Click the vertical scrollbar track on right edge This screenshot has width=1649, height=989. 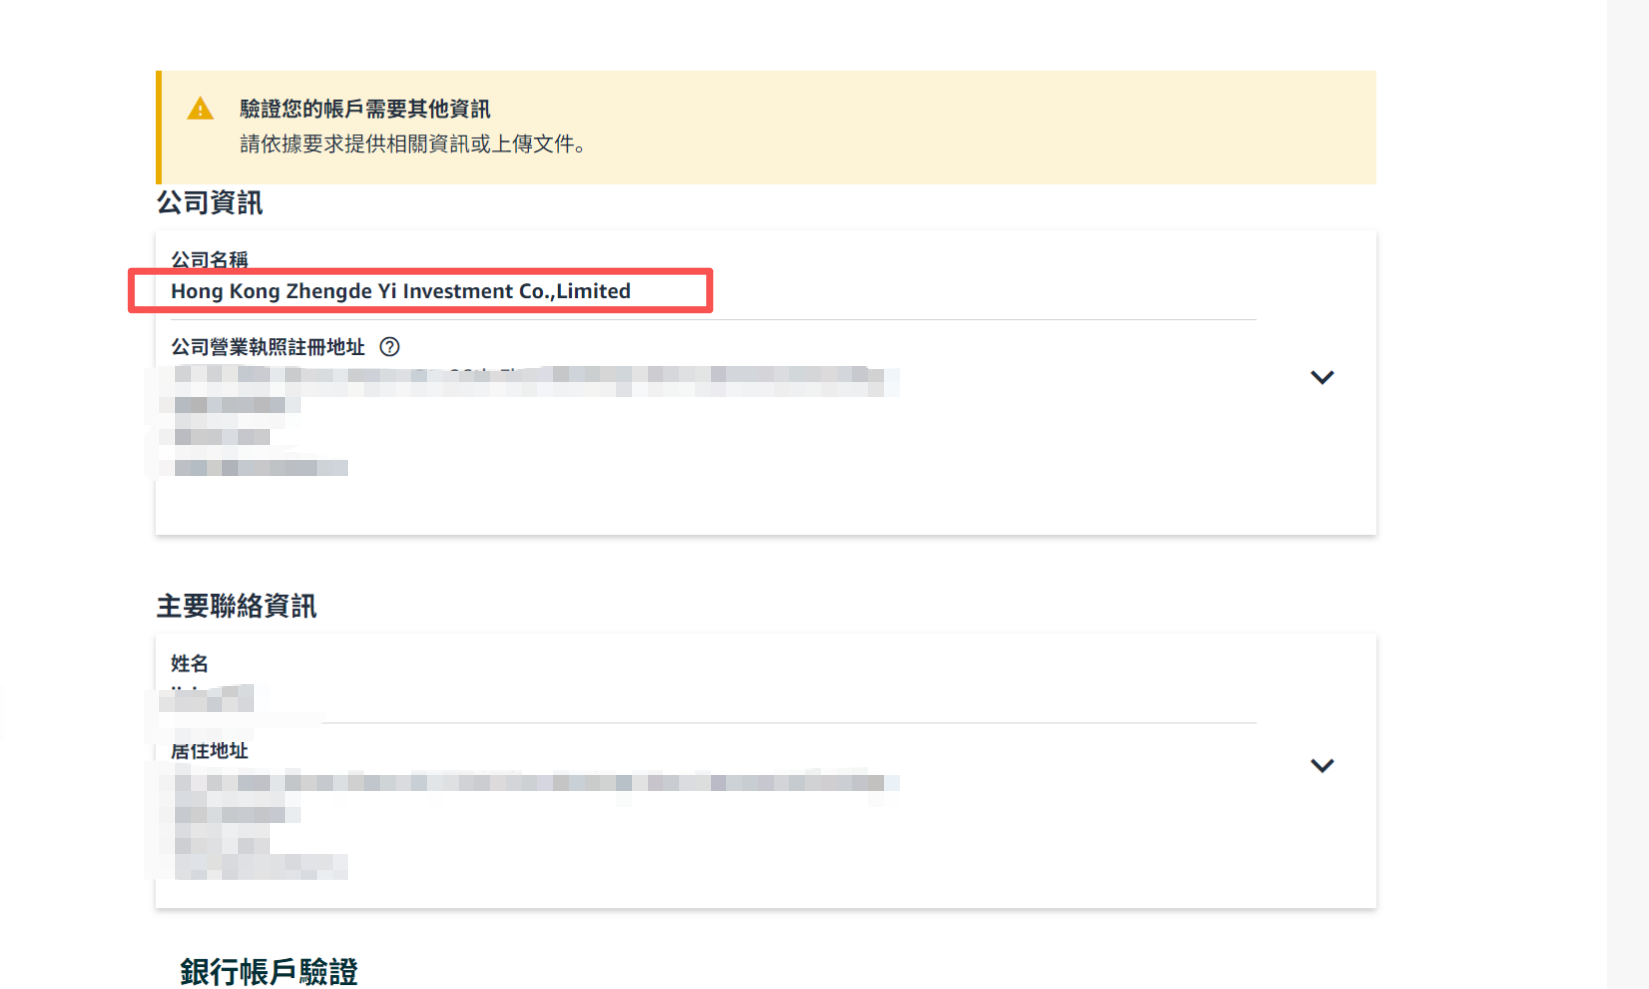point(1627,500)
